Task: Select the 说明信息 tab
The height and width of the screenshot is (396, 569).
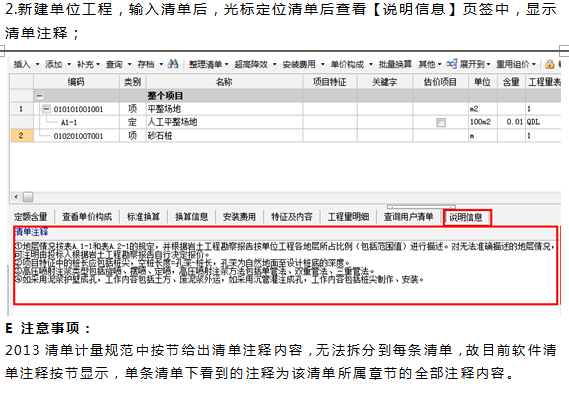Action: [x=467, y=217]
